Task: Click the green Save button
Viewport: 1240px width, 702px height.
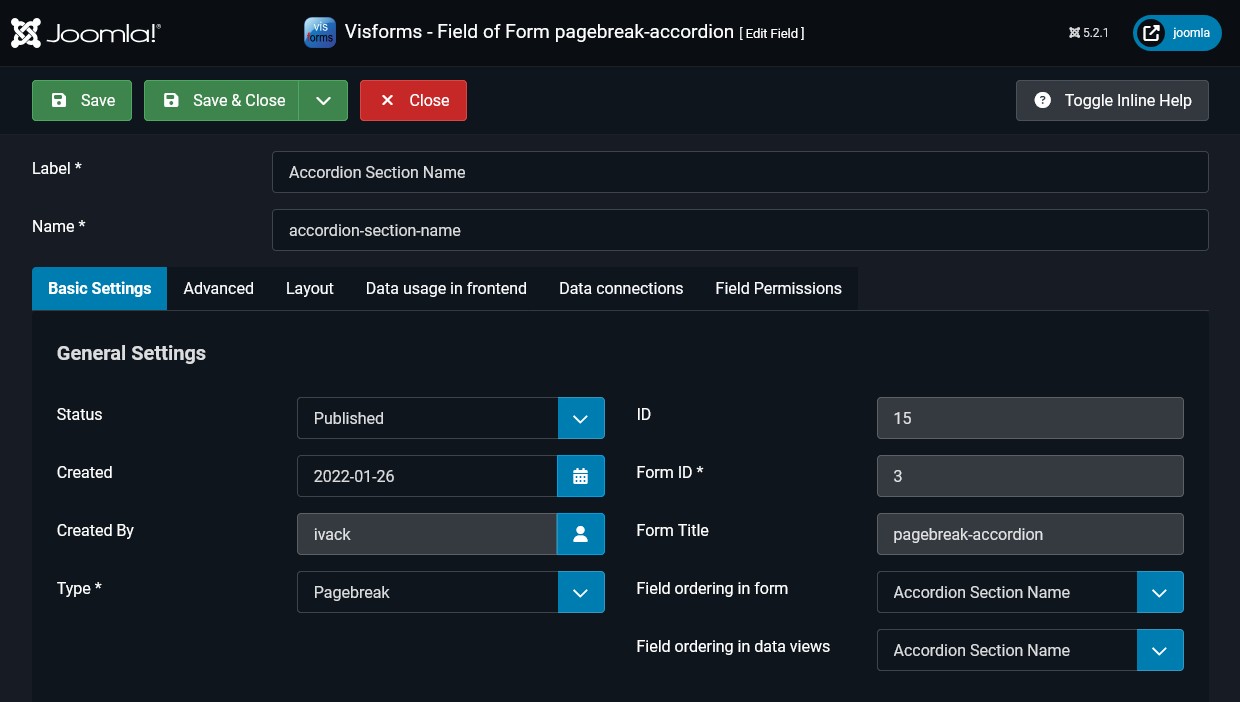Action: (x=82, y=100)
